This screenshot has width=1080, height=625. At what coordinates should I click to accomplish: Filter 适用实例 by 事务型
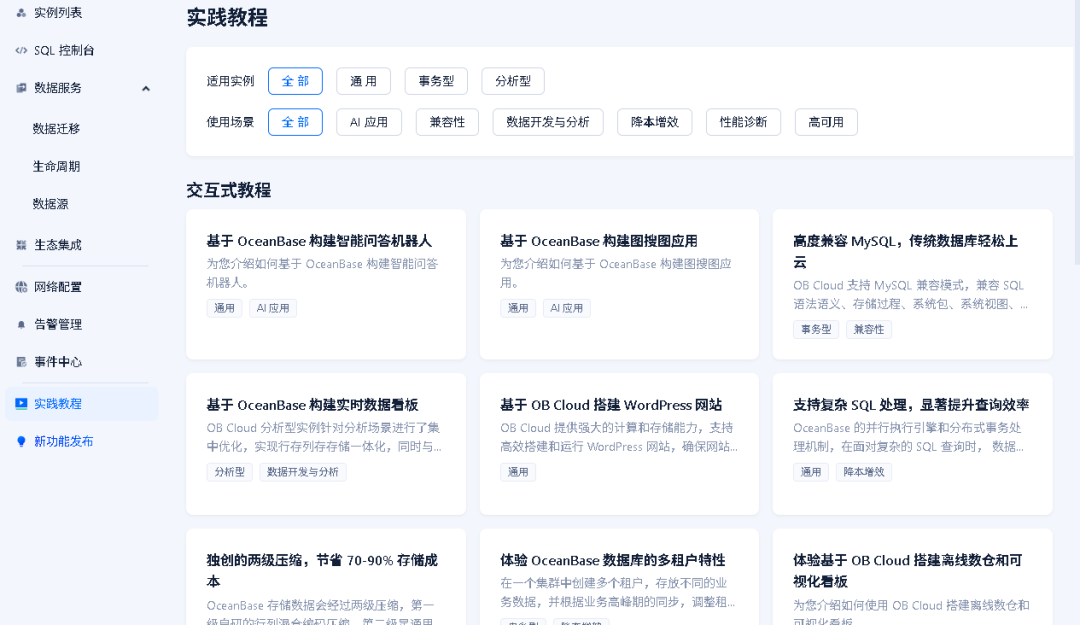tap(436, 81)
